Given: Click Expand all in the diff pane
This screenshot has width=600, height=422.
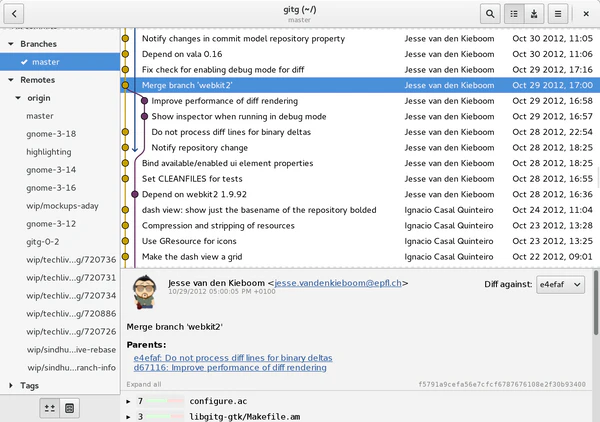Looking at the screenshot, I should coord(143,384).
